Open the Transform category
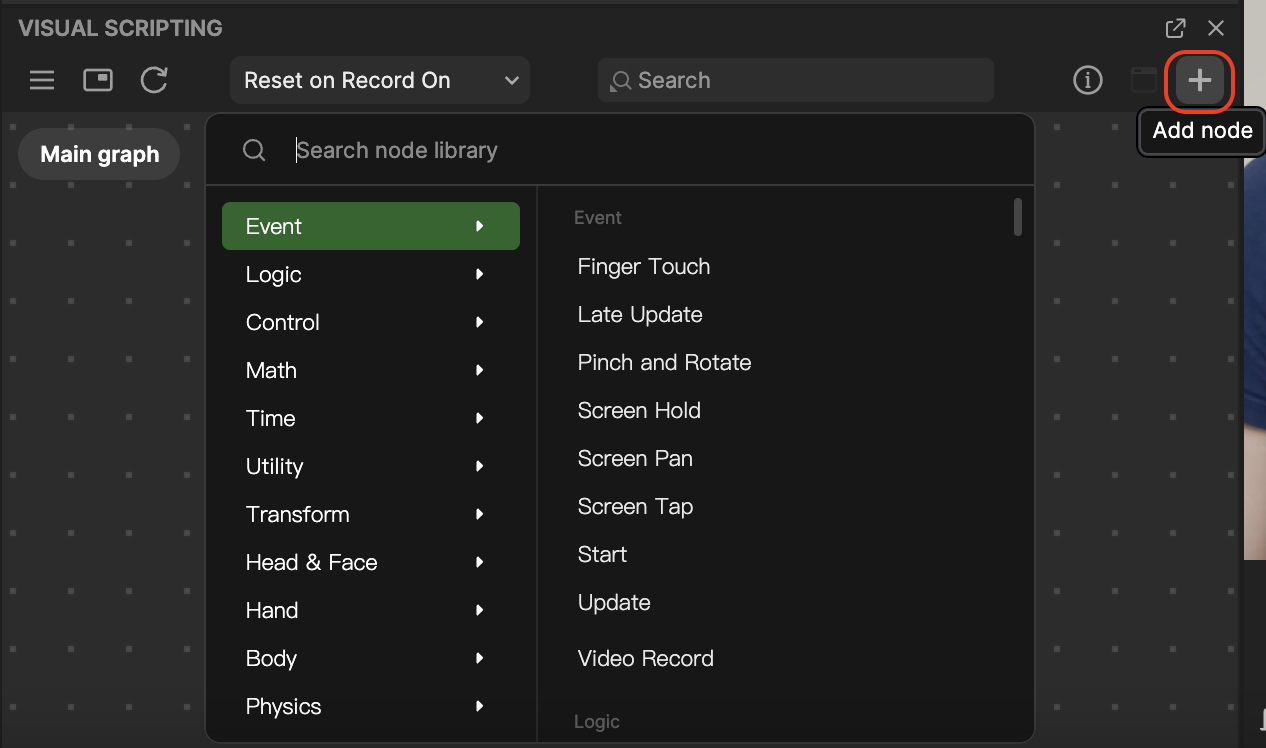This screenshot has width=1266, height=748. click(x=371, y=514)
